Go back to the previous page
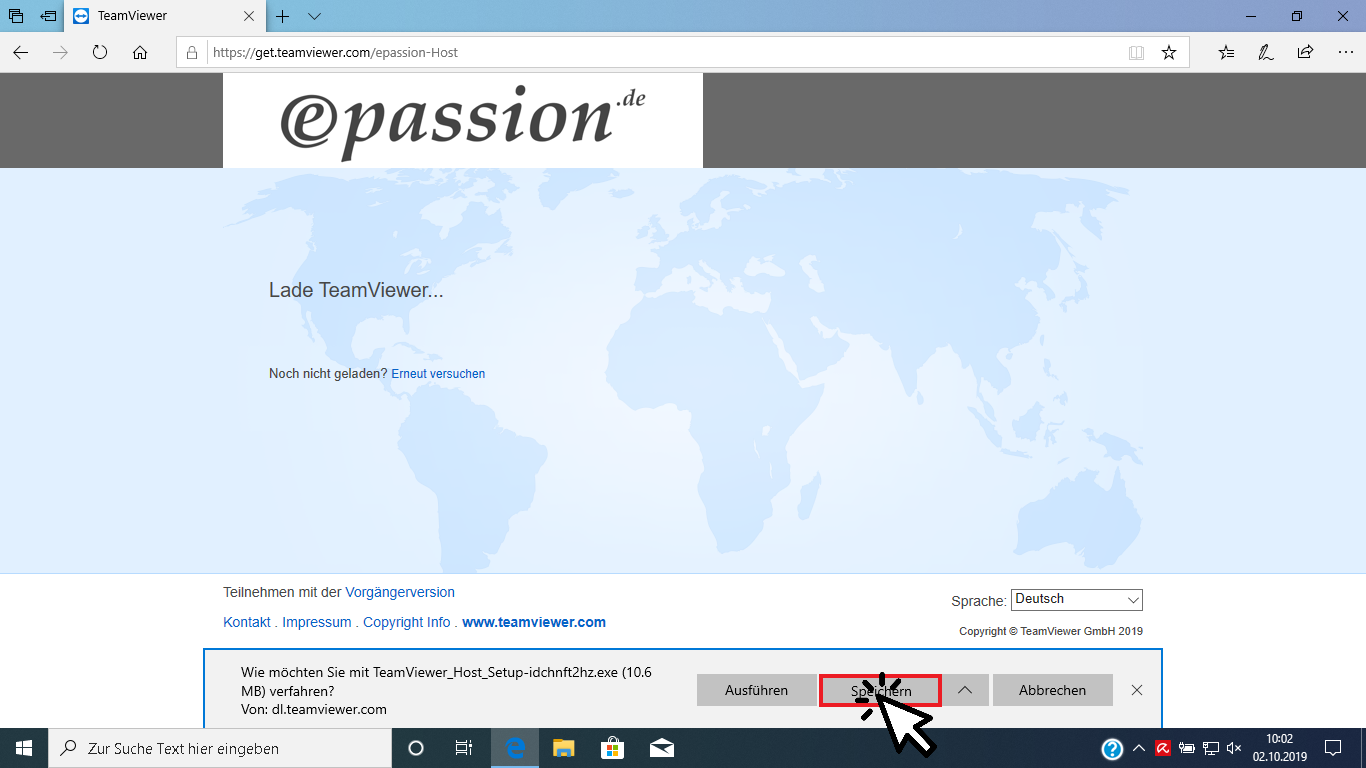The height and width of the screenshot is (768, 1366). [x=20, y=52]
